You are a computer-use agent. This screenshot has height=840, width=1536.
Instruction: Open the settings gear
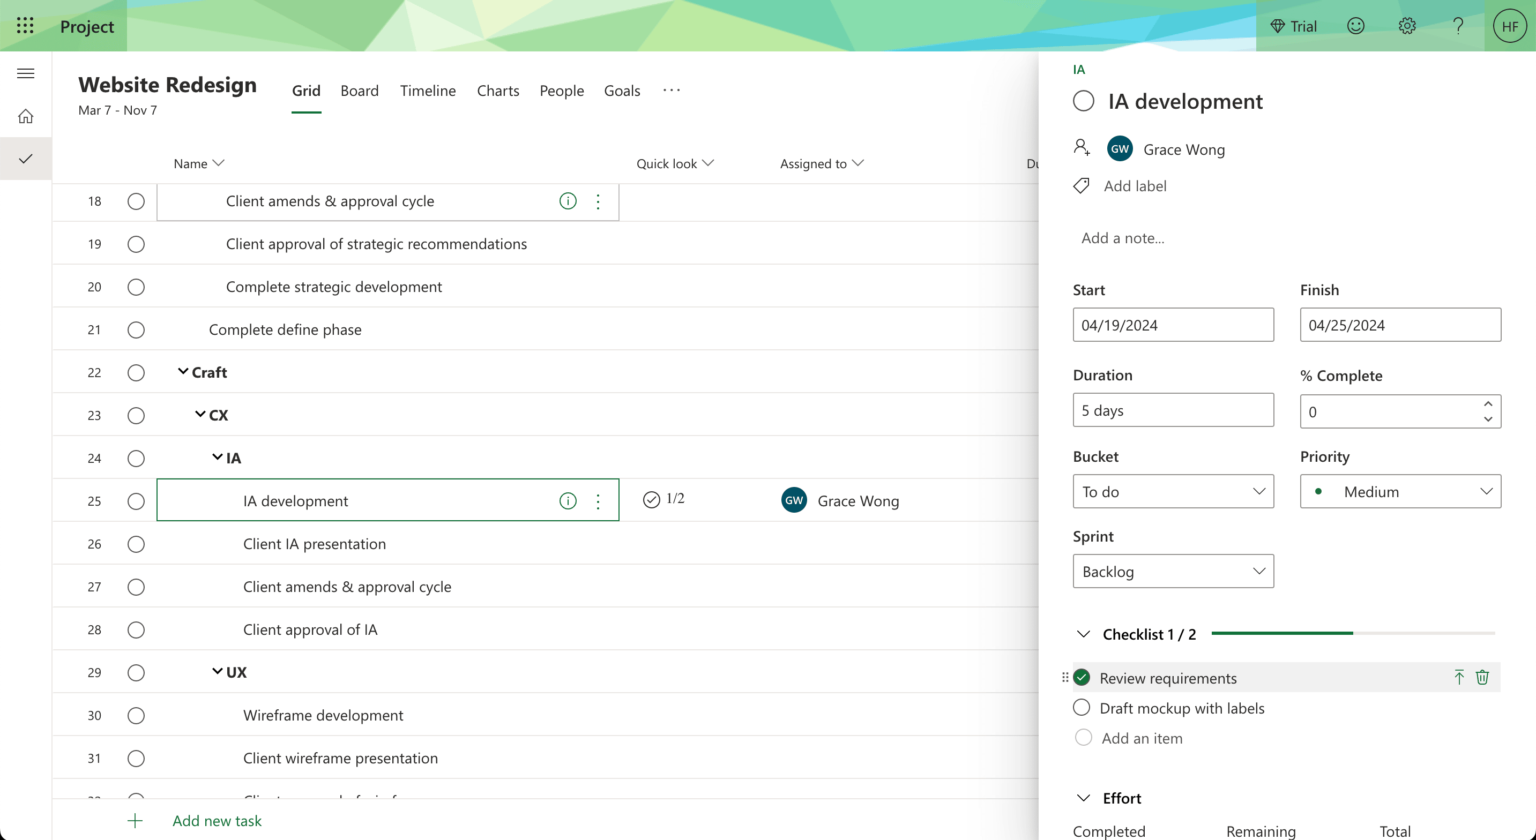[1407, 25]
